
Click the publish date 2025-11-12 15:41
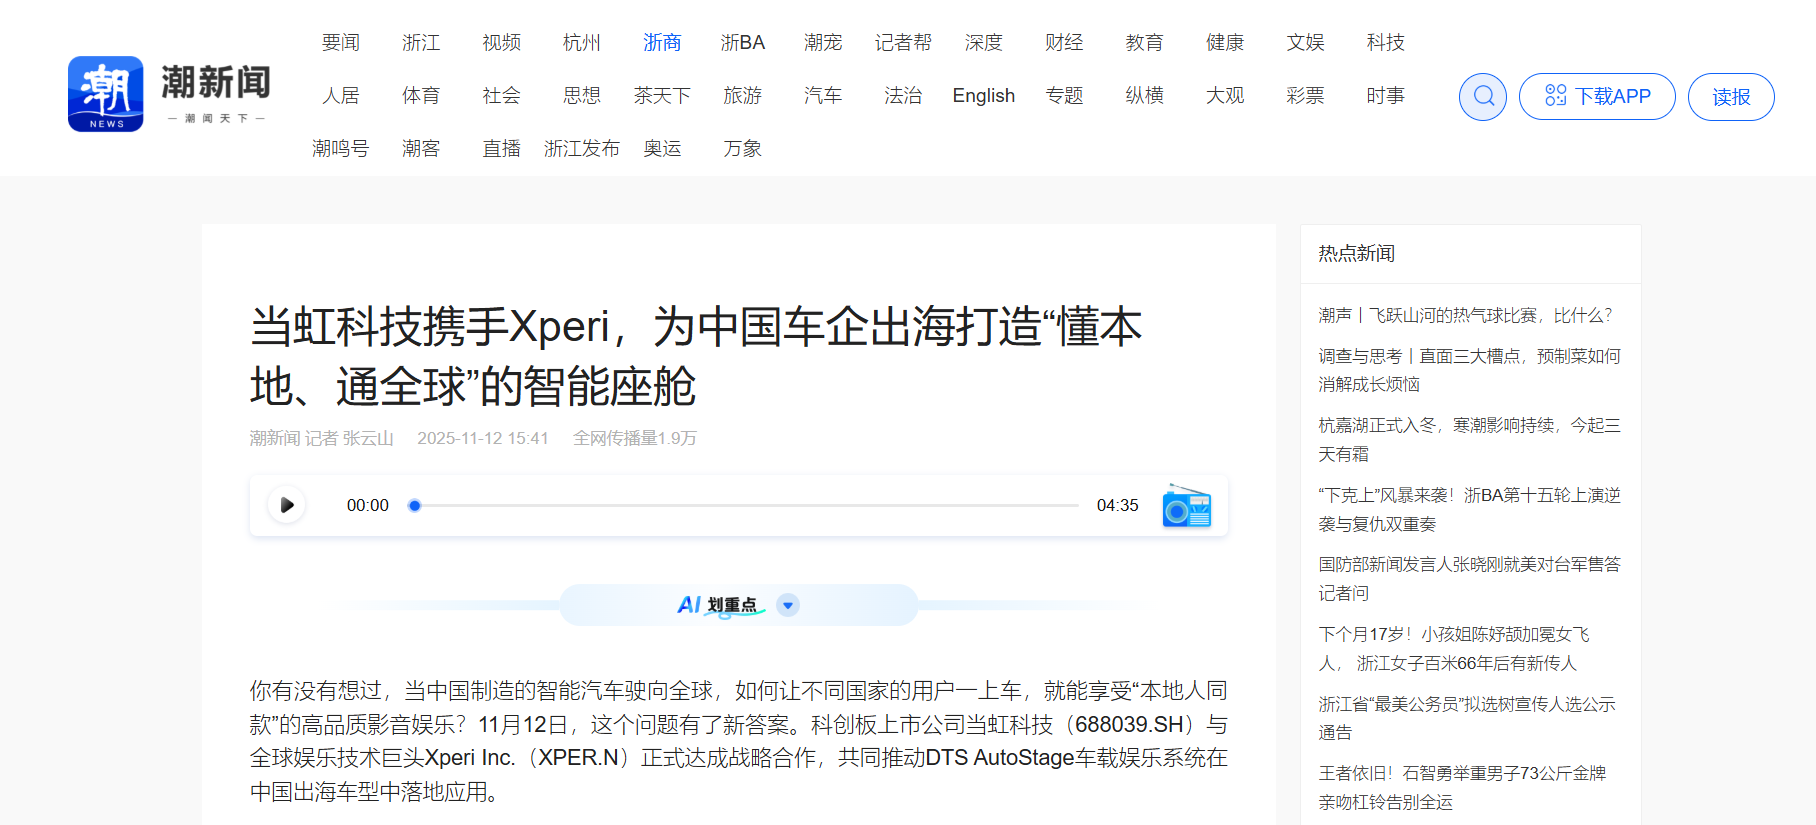click(x=483, y=438)
